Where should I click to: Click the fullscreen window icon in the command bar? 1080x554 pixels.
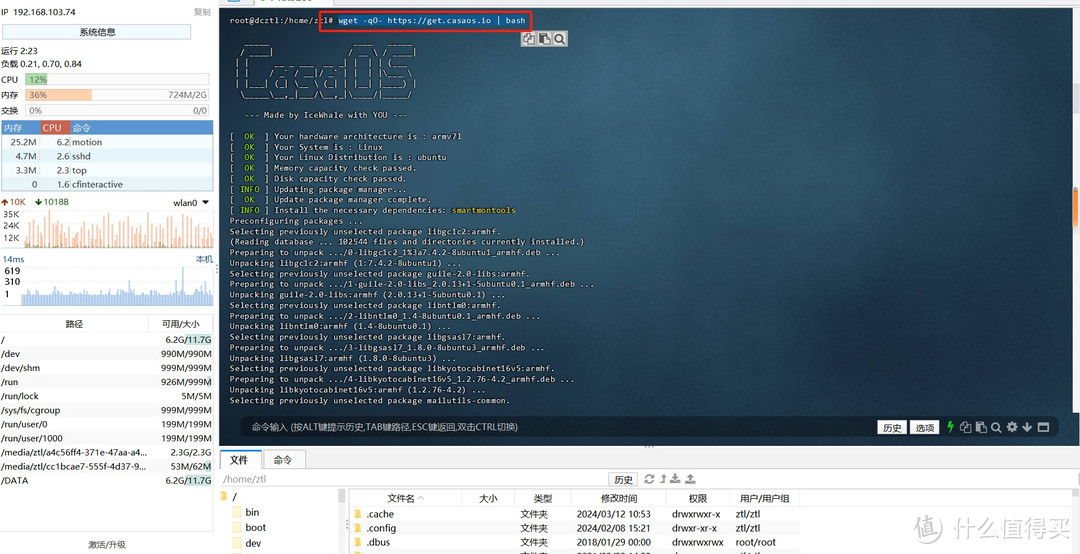tap(1043, 427)
